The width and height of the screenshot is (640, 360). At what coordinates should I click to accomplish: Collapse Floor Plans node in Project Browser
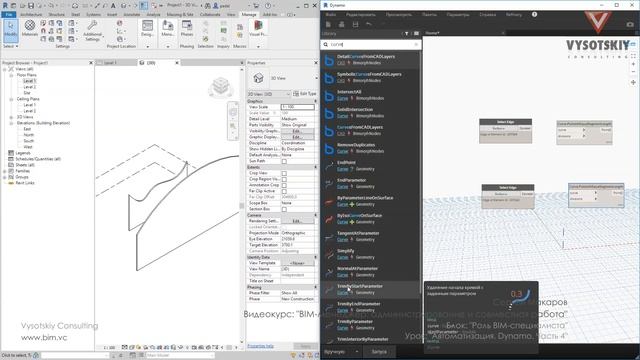11,75
